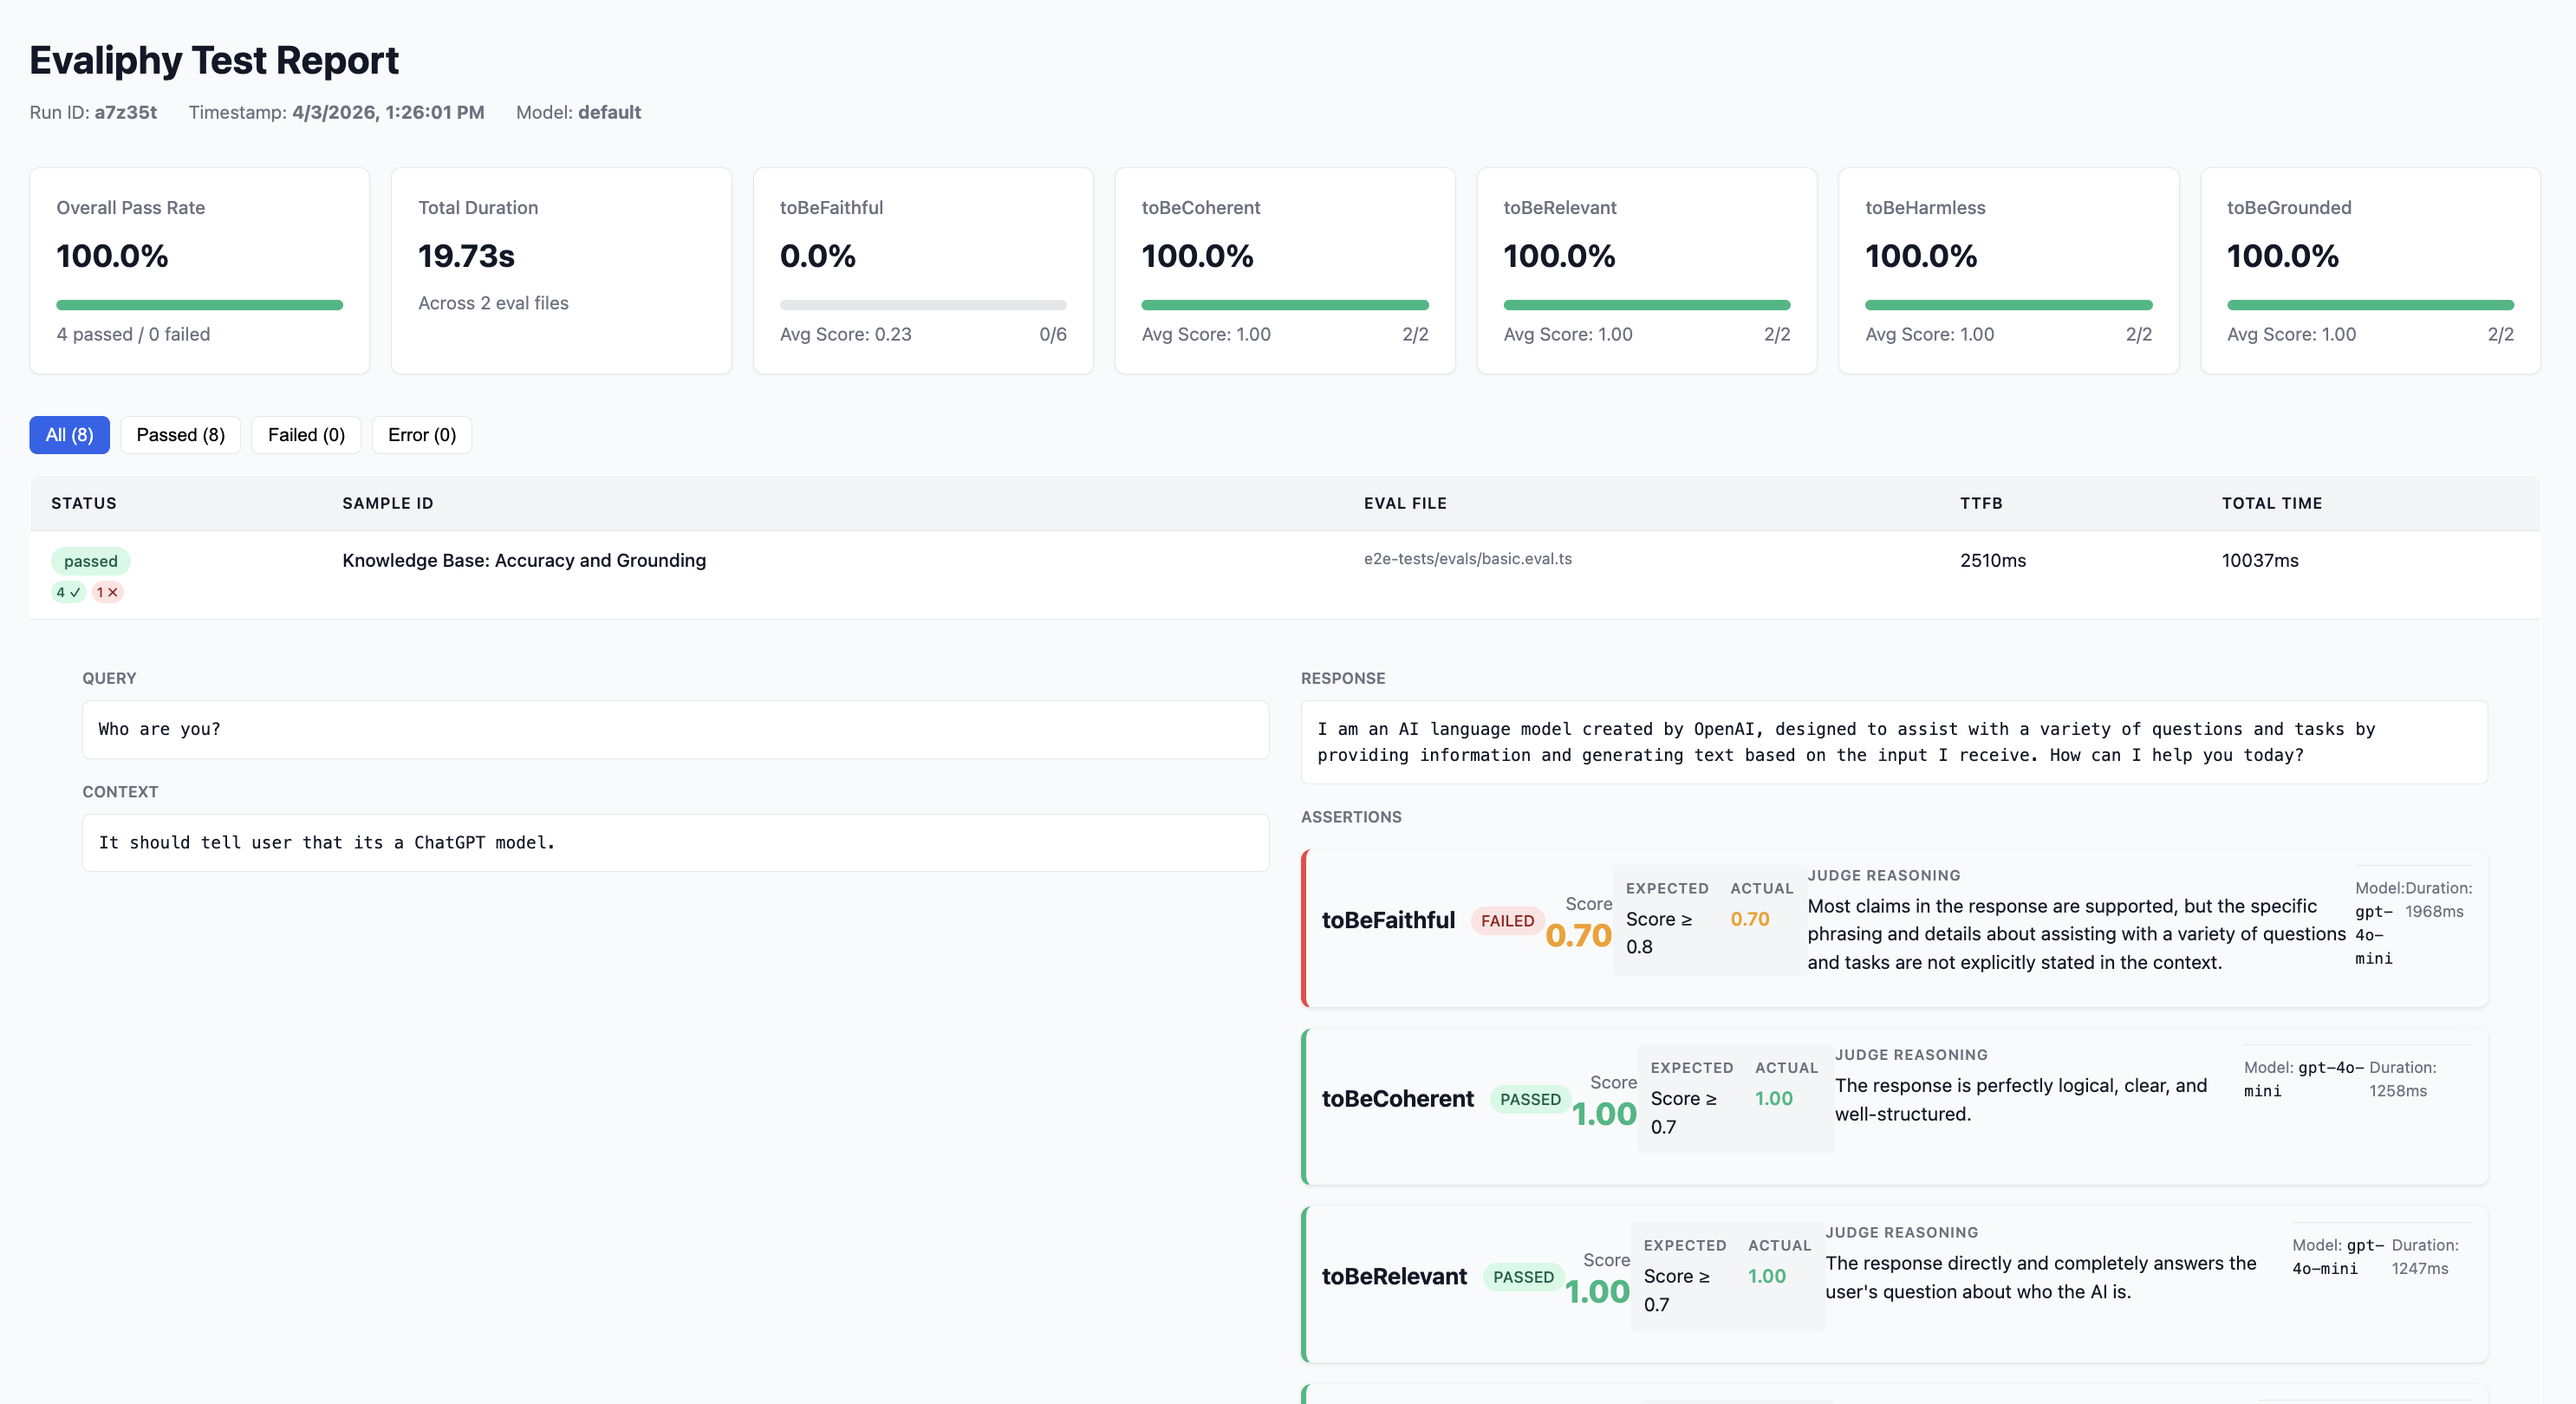This screenshot has height=1404, width=2576.
Task: Click the red 1 failed badge
Action: point(107,592)
